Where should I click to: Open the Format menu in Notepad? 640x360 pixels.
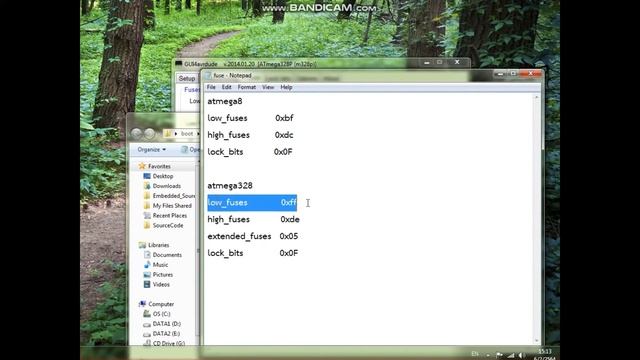(x=247, y=87)
